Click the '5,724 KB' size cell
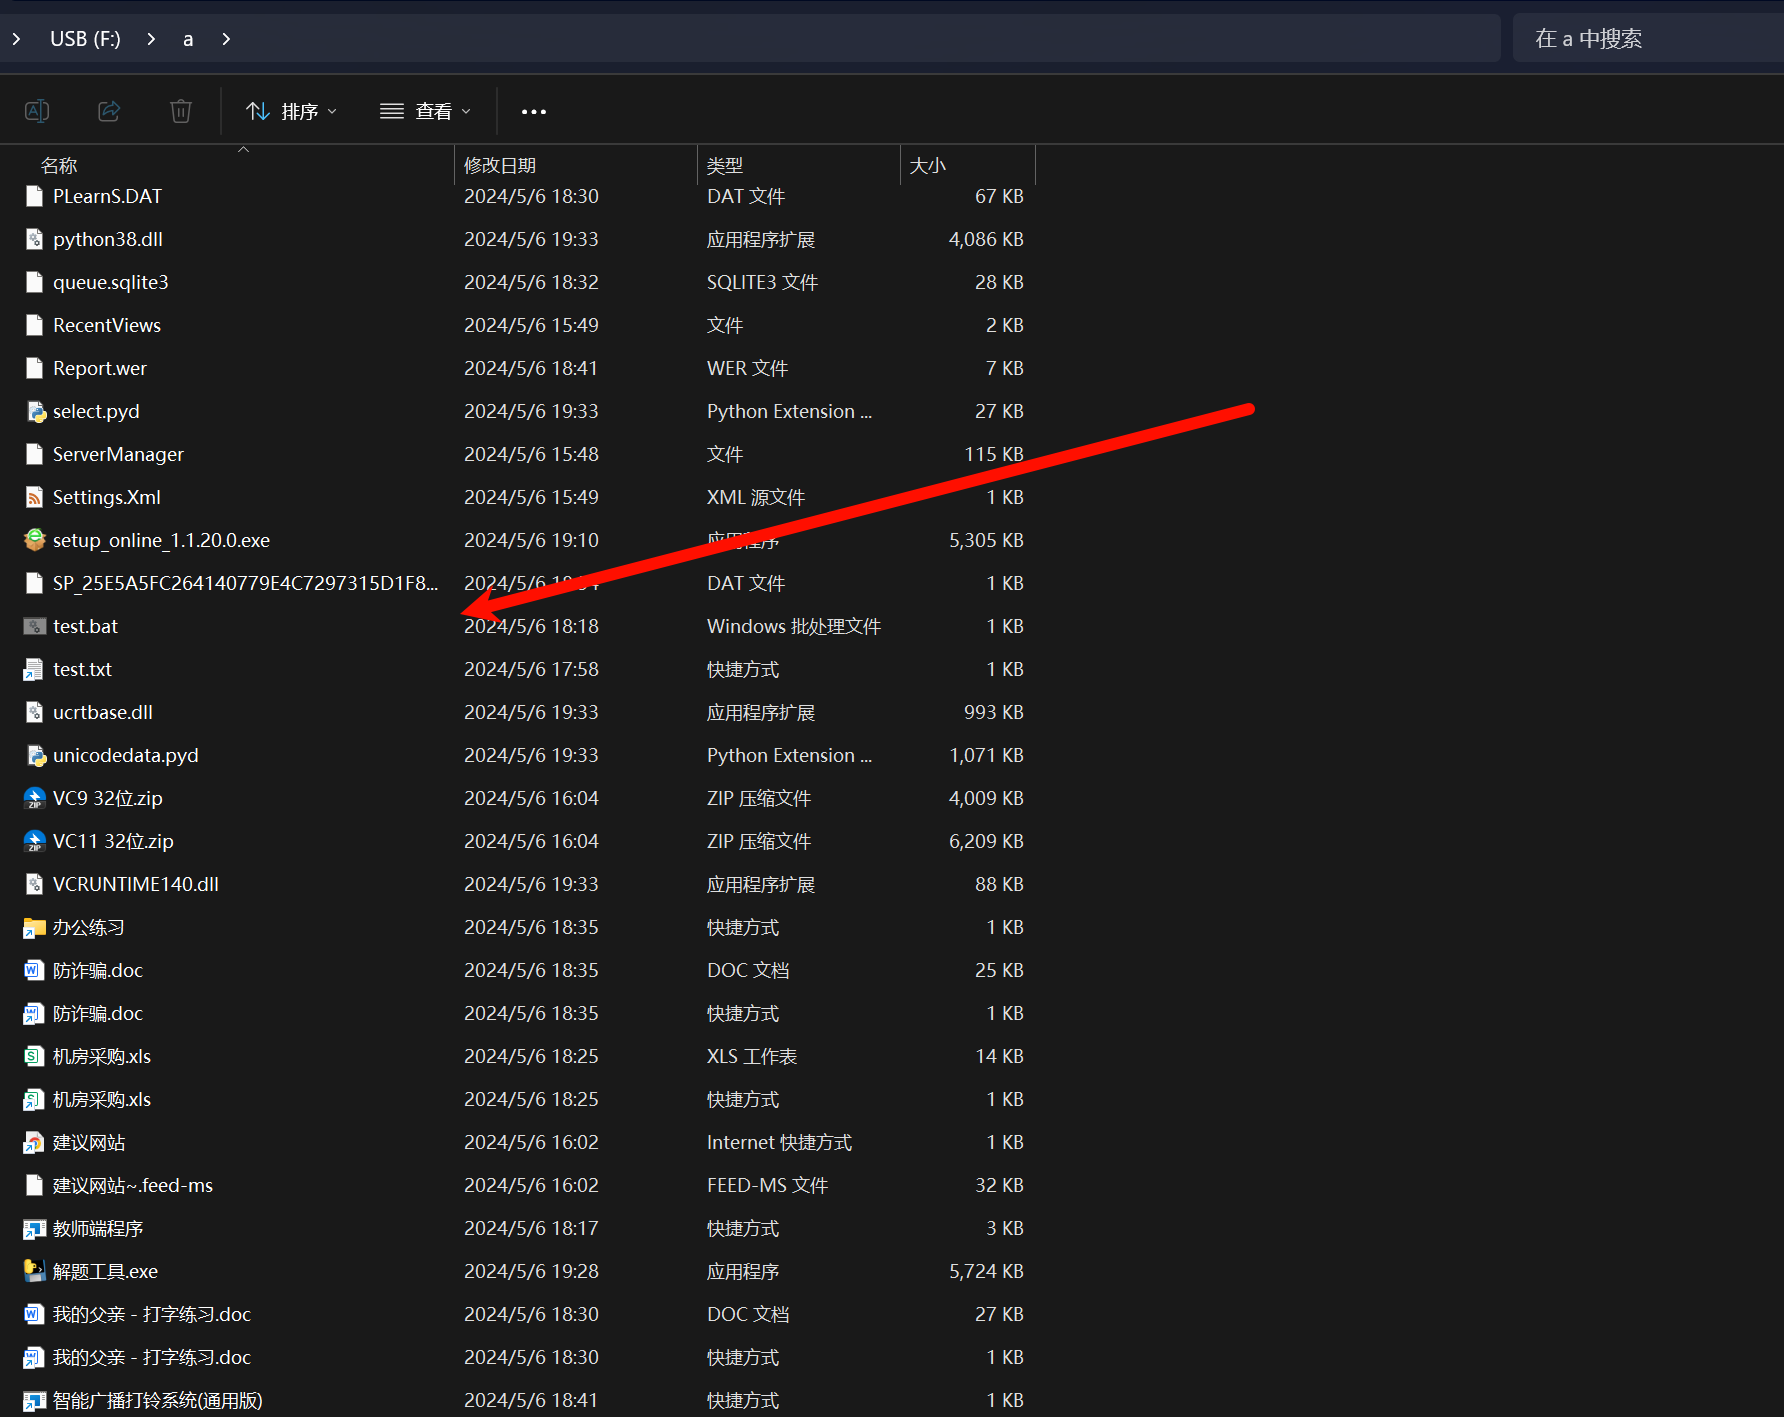Viewport: 1784px width, 1417px height. coord(986,1271)
